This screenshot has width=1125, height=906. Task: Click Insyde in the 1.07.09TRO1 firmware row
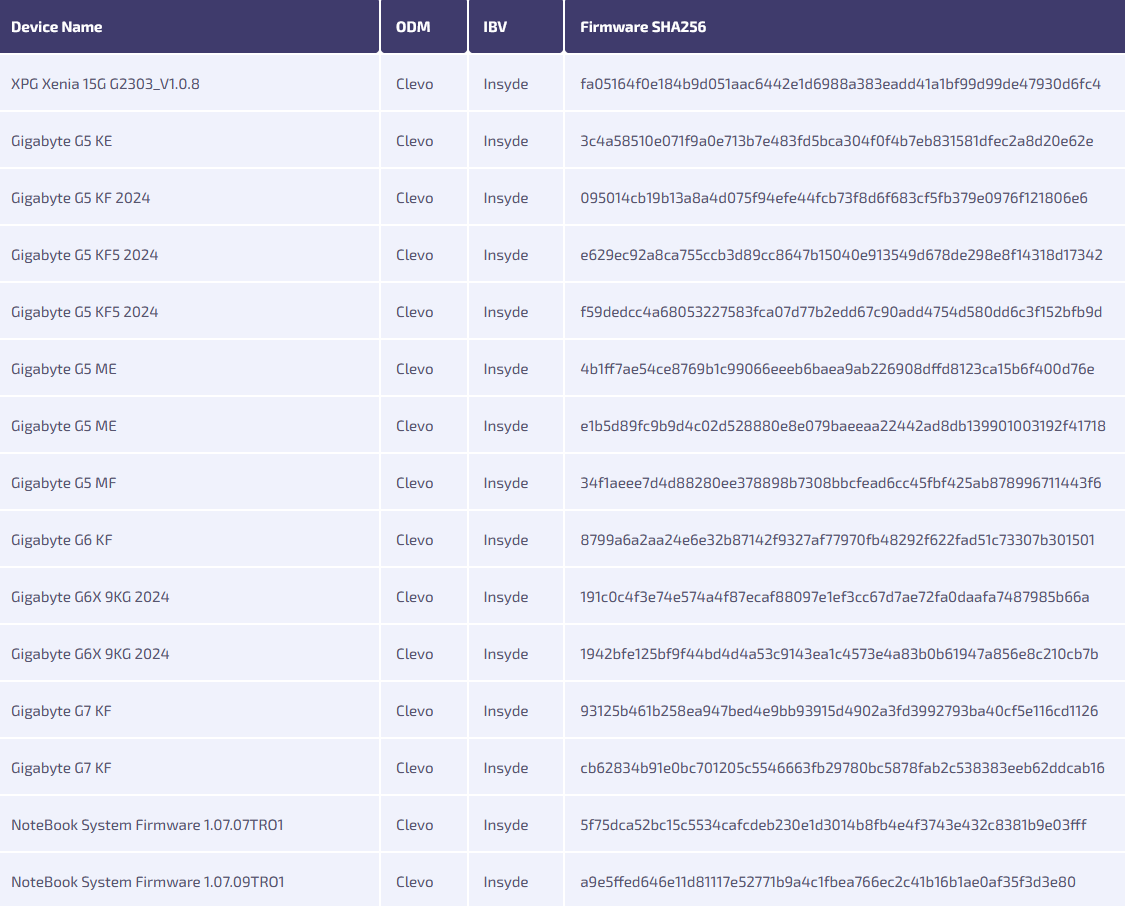pyautogui.click(x=506, y=882)
